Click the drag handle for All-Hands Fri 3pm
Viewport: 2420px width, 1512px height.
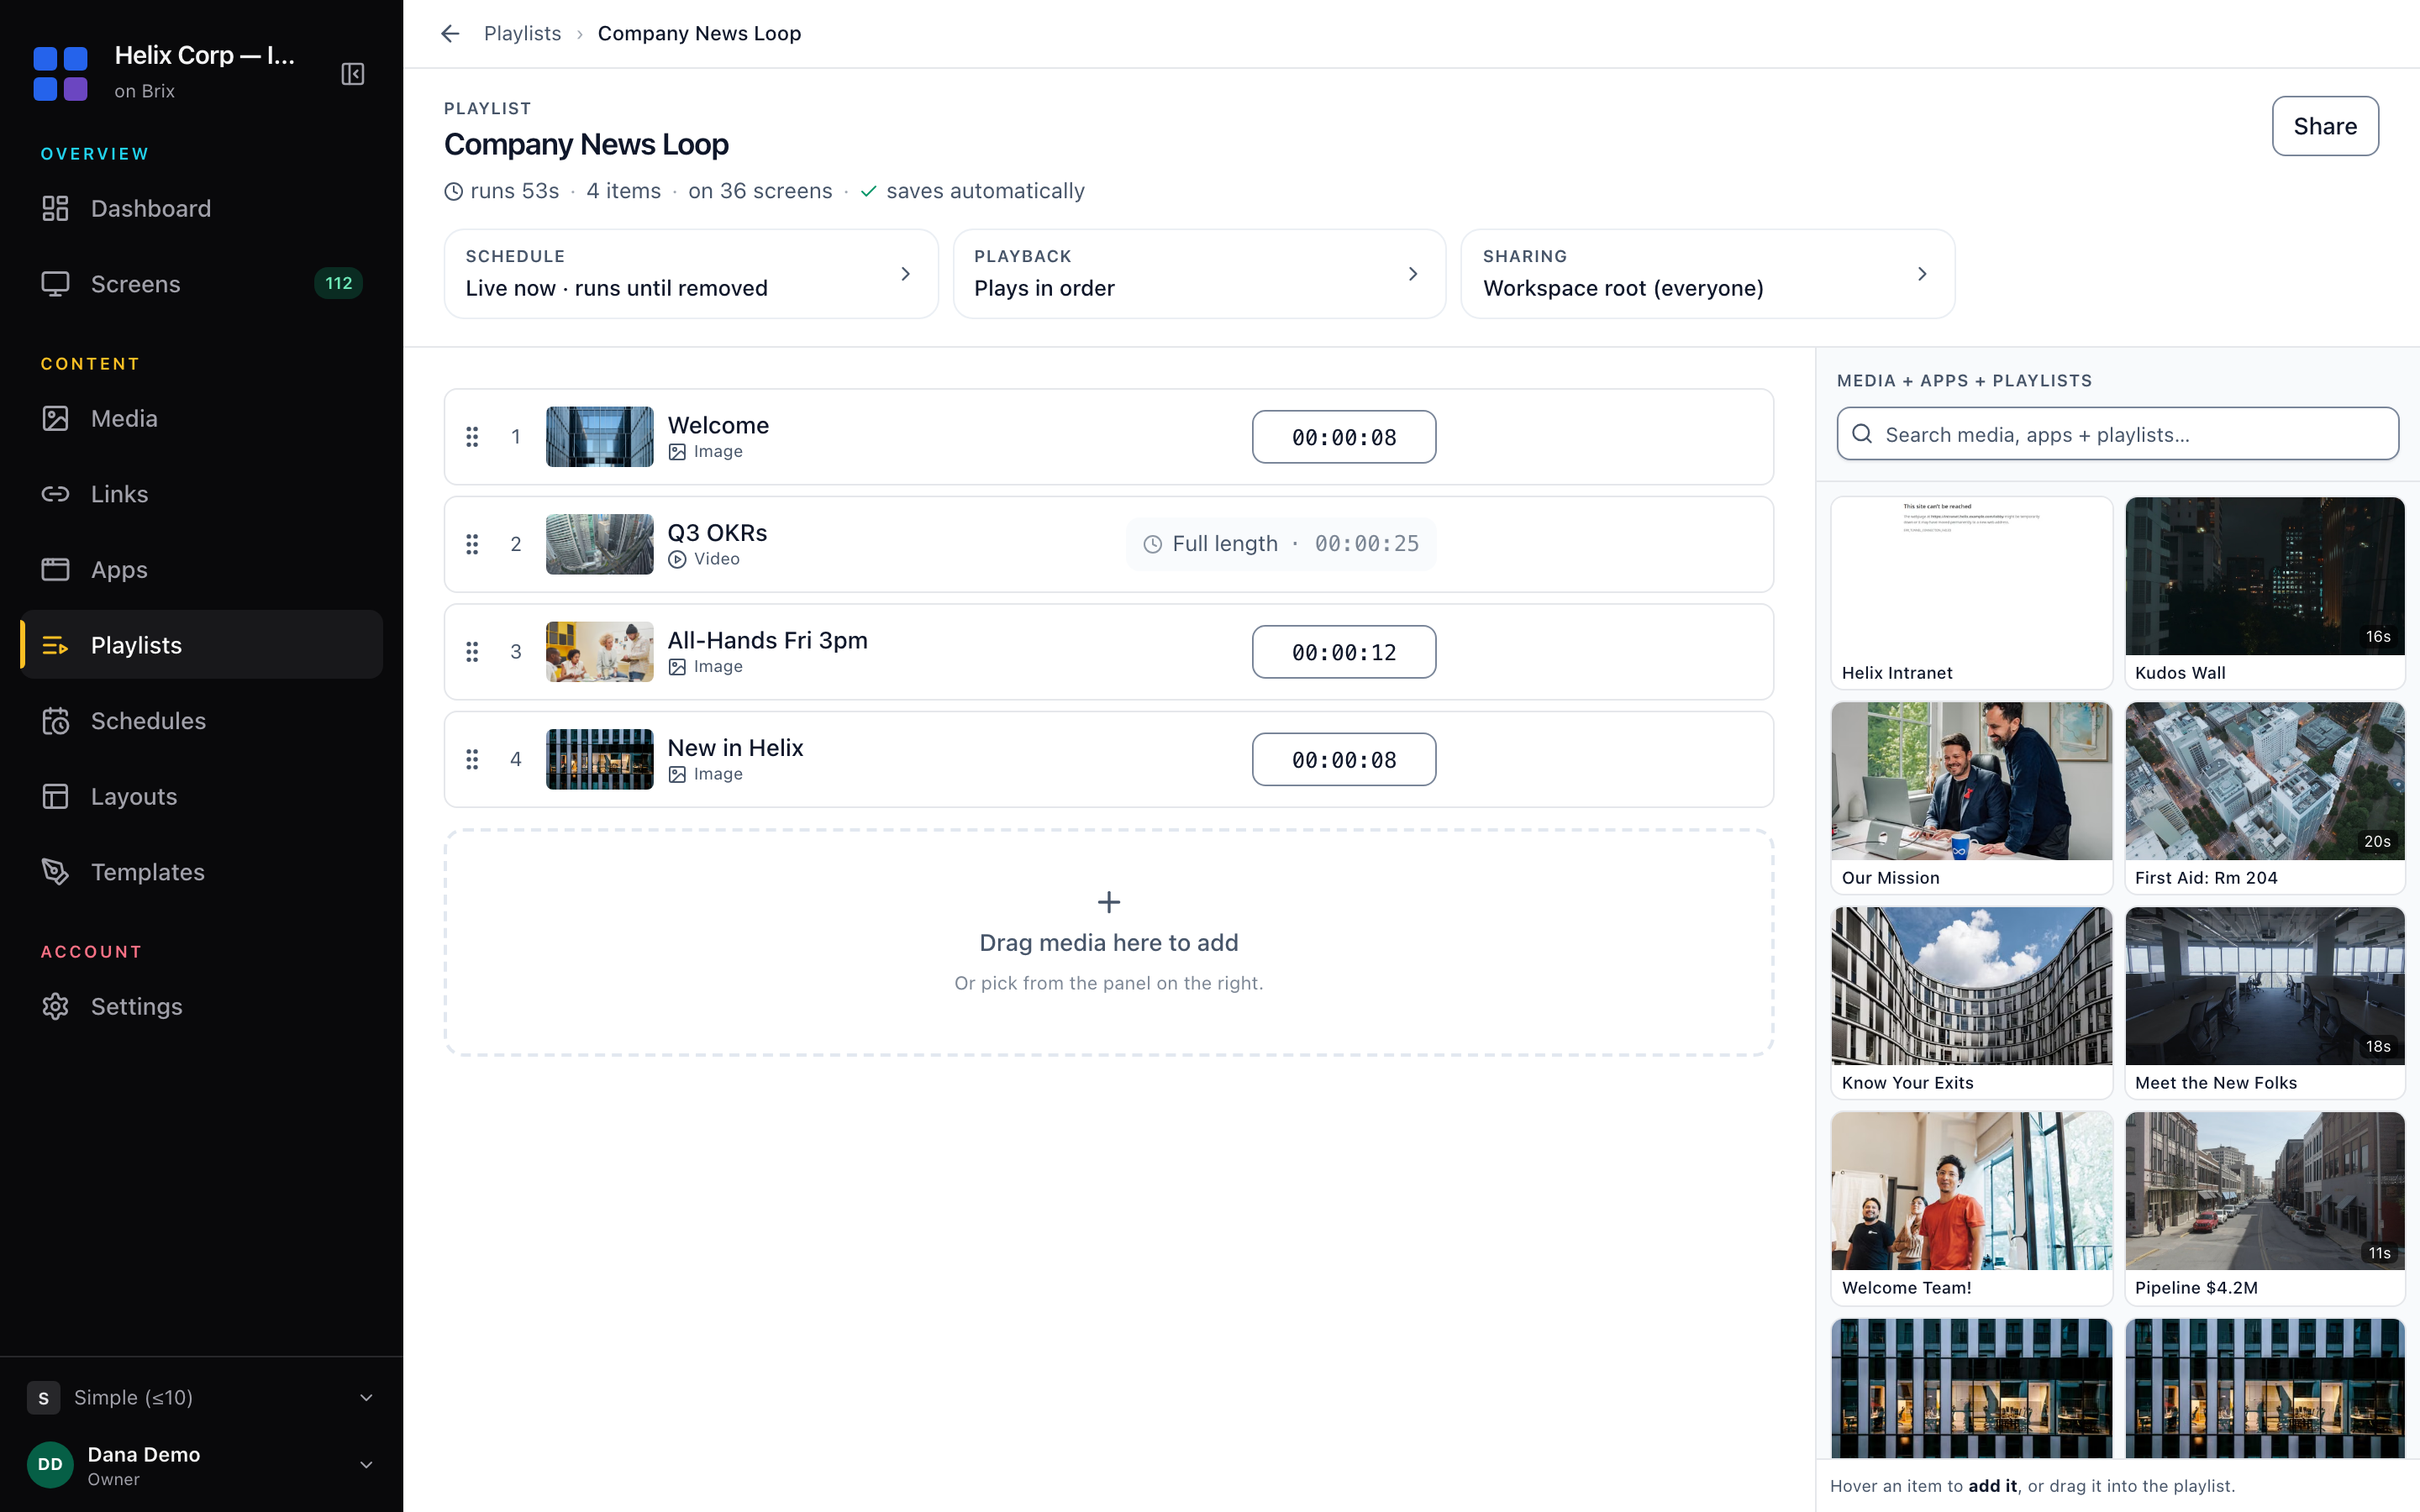pos(472,652)
